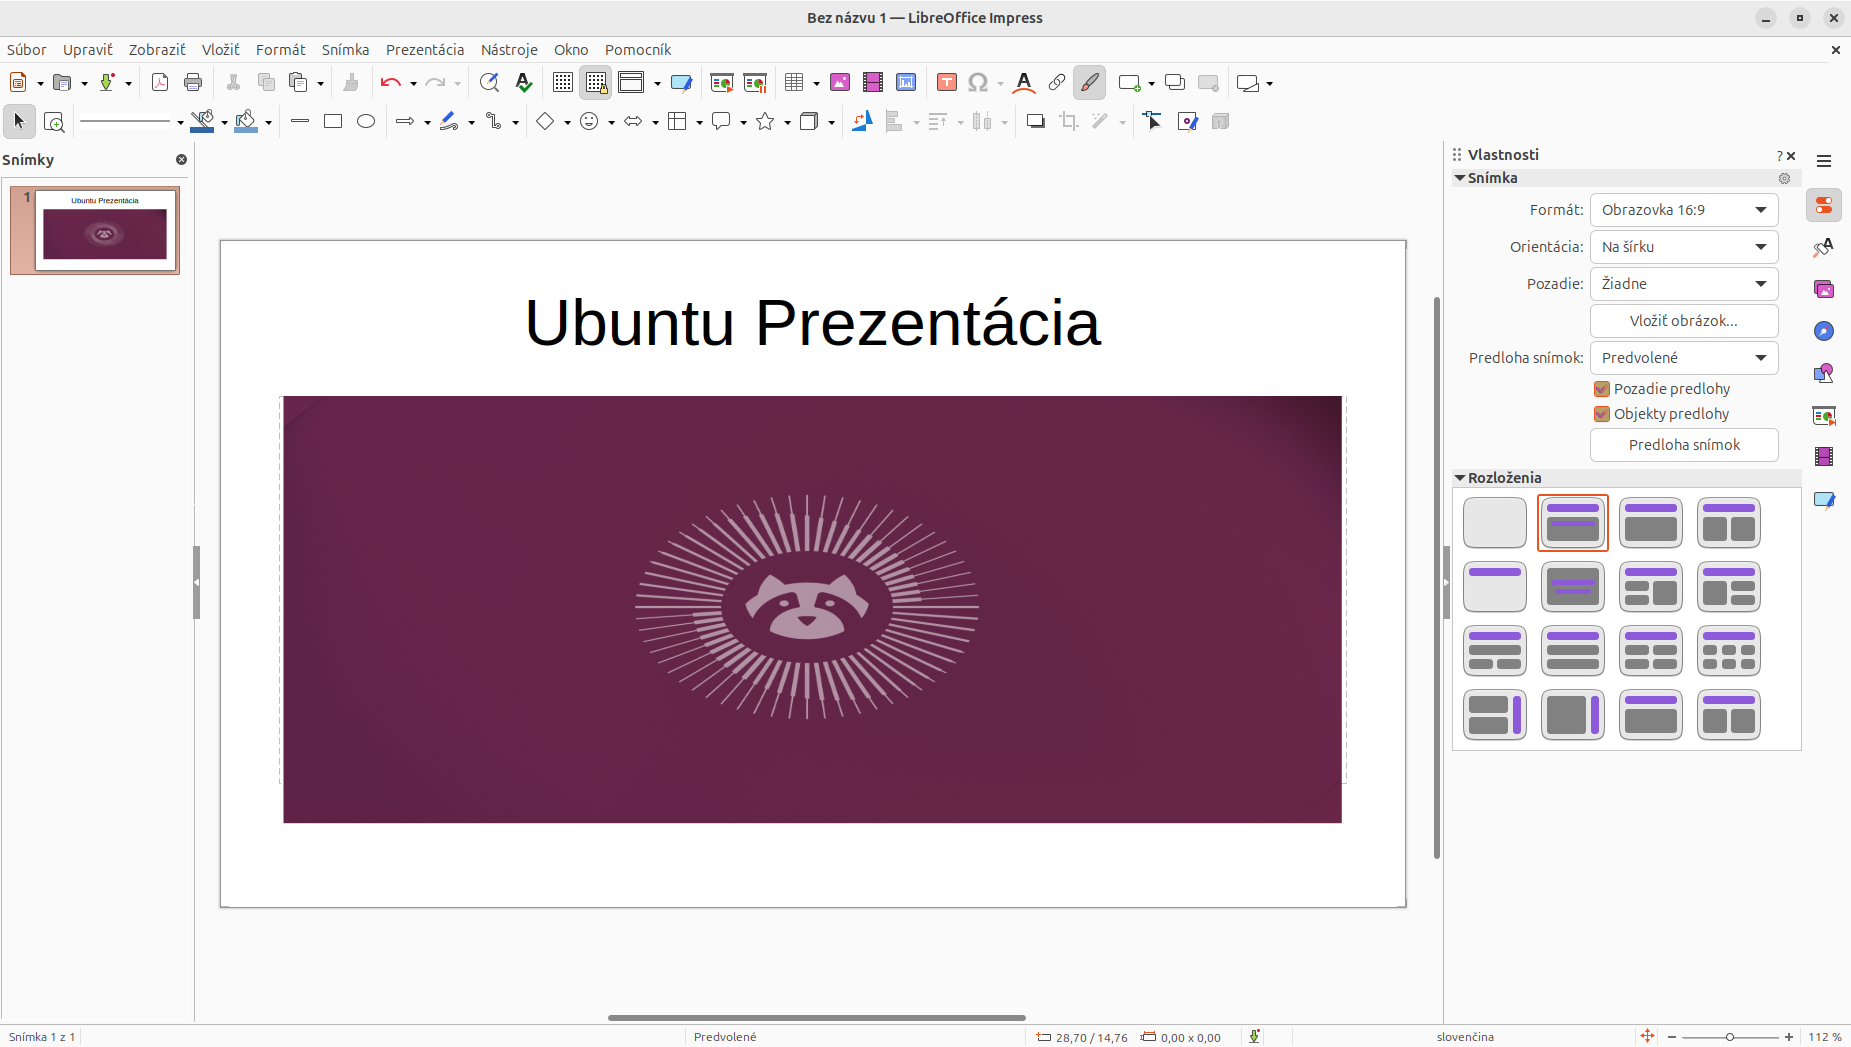
Task: Toggle the draw functions highlighter button
Action: pyautogui.click(x=1089, y=83)
